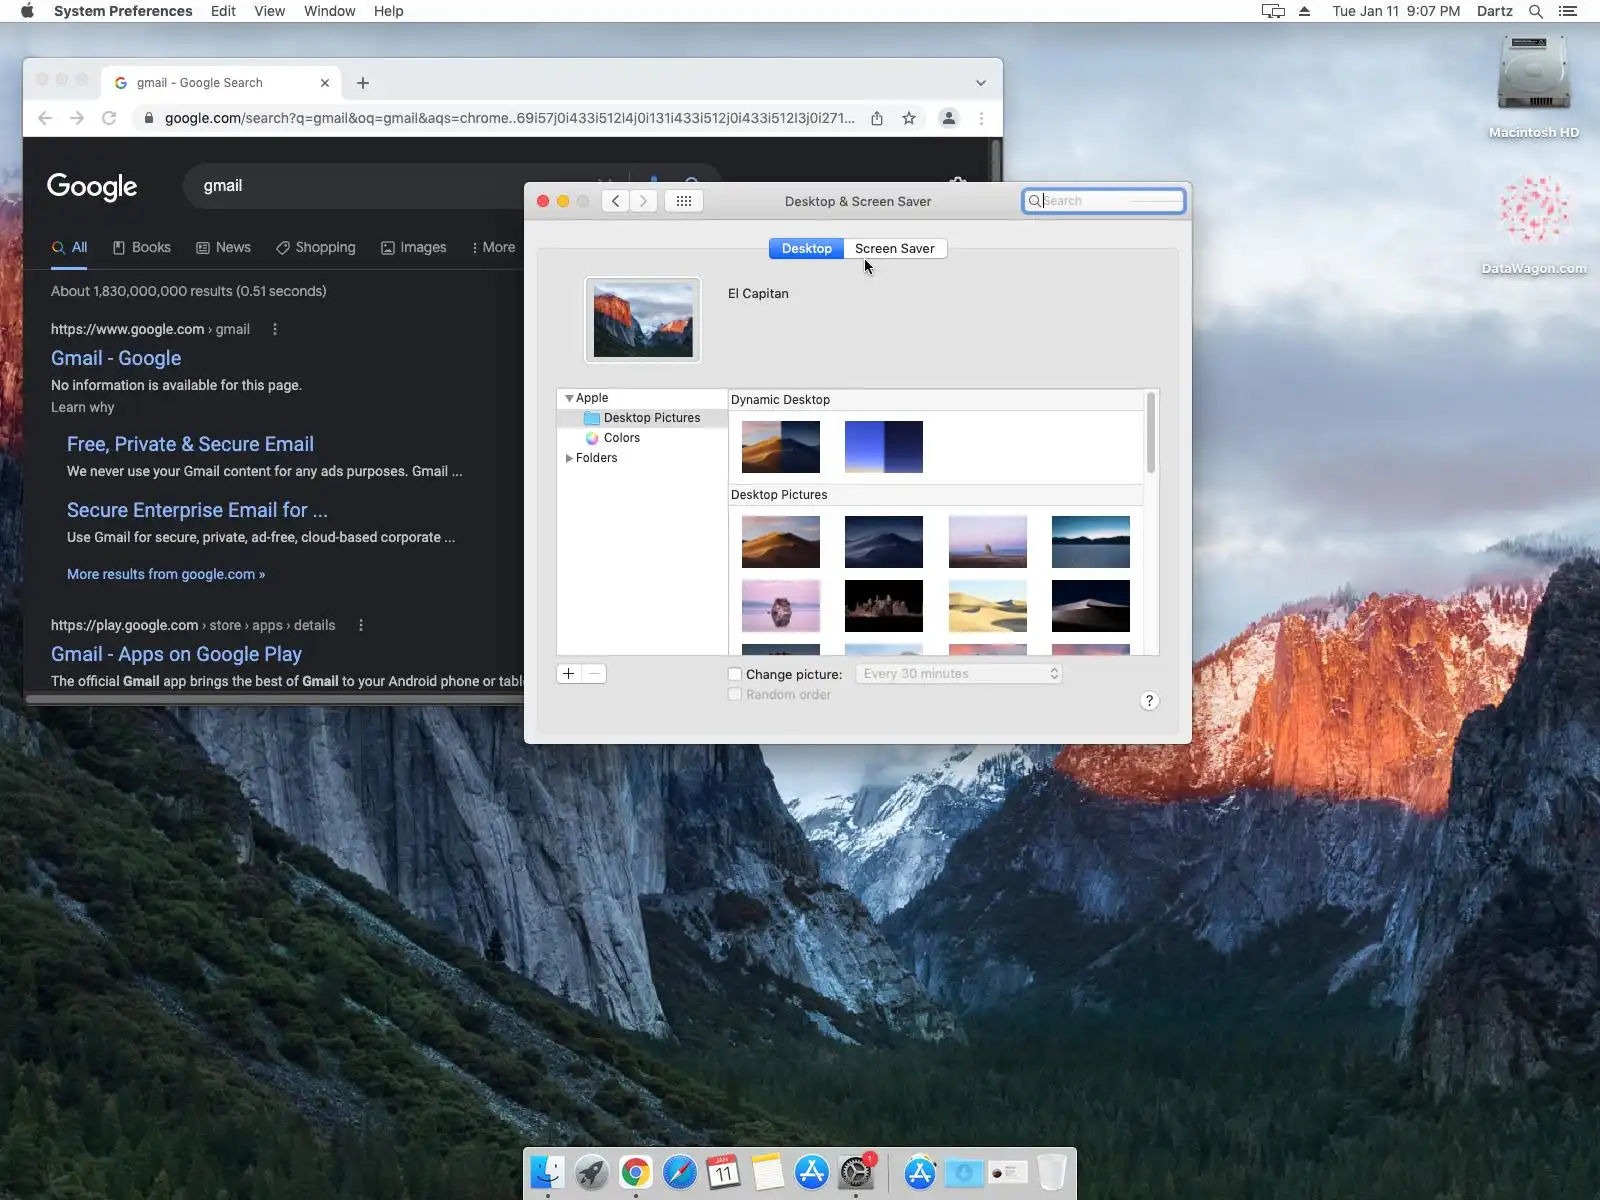Viewport: 1600px width, 1200px height.
Task: Open Gmail - Apps on Google Play link
Action: [x=176, y=654]
